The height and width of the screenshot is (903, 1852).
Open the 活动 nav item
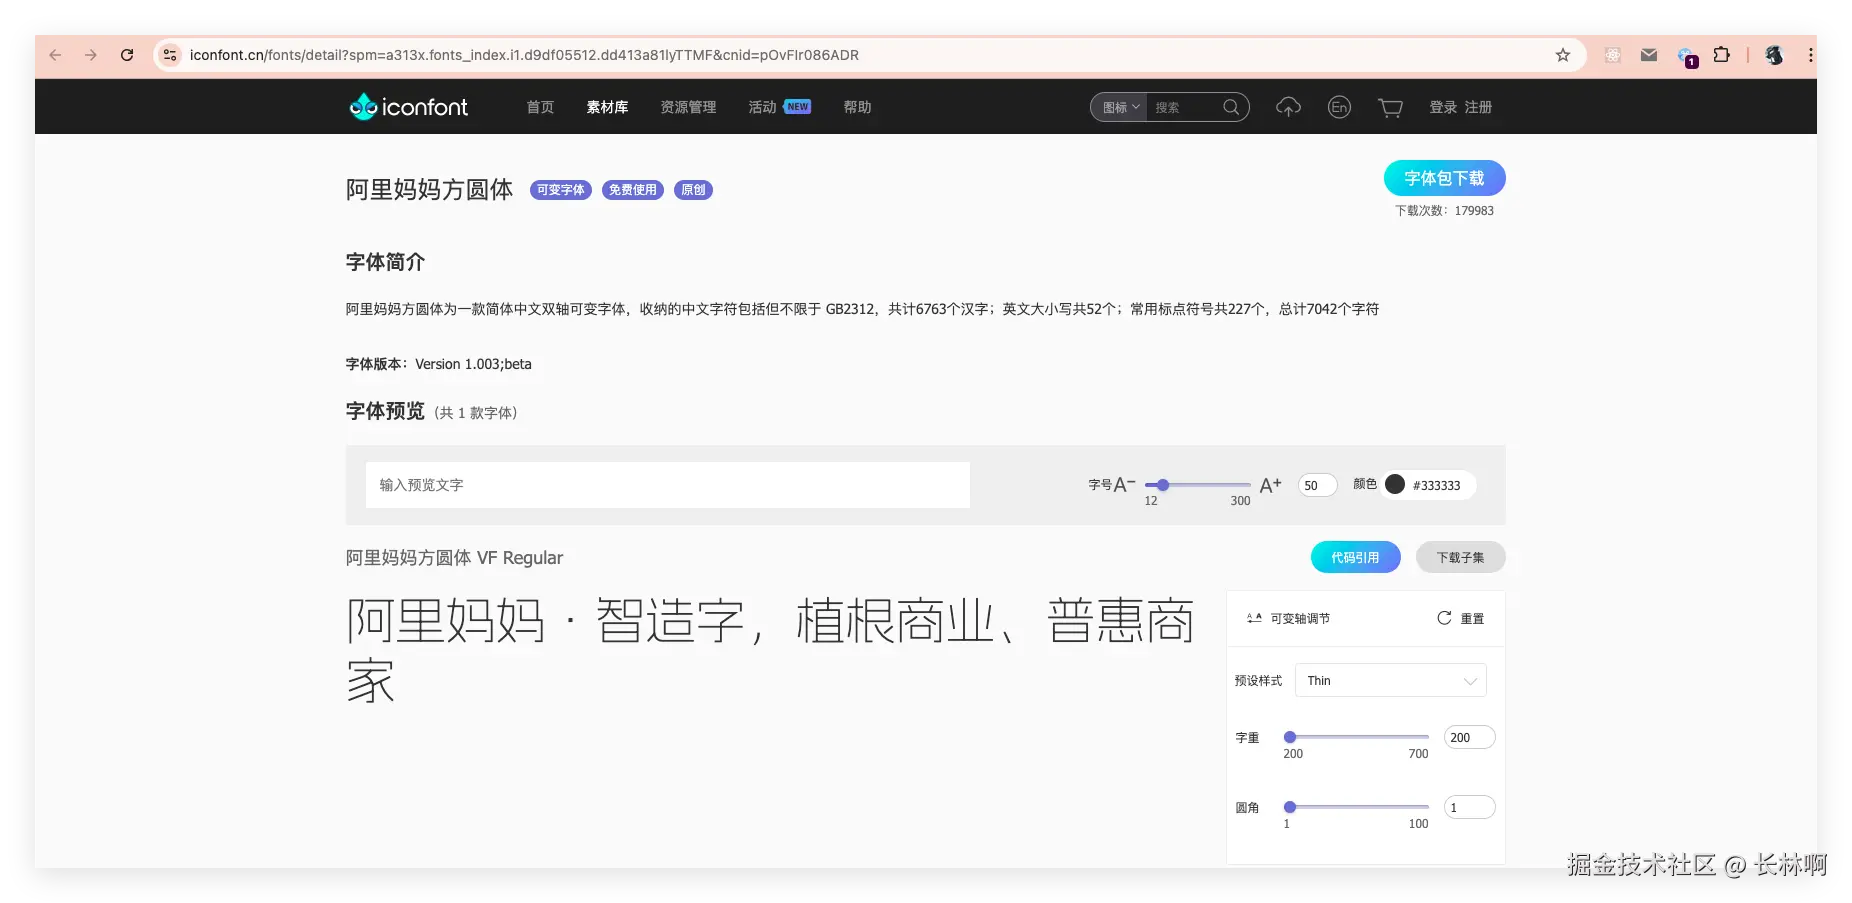[x=762, y=107]
